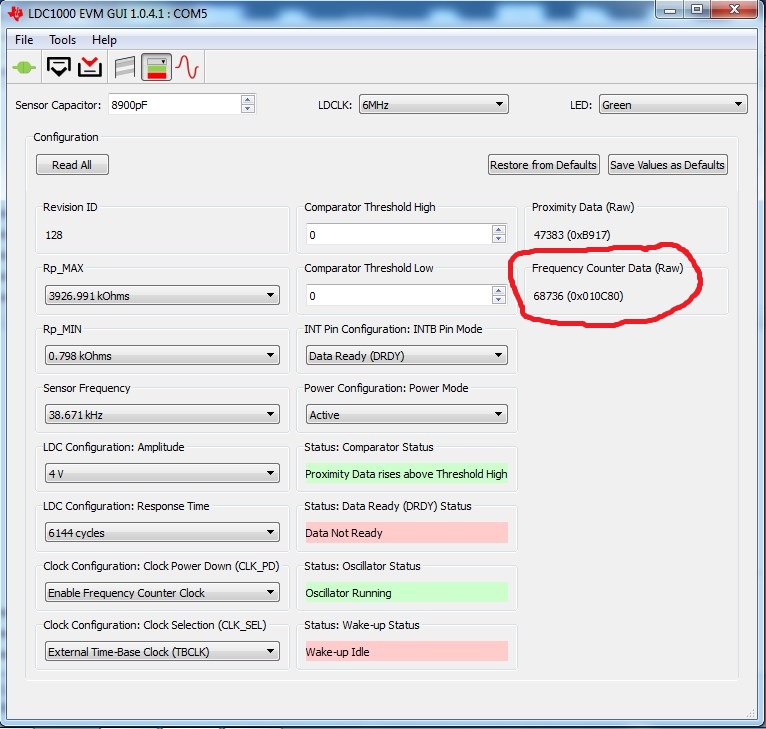Click Restore from Defaults button
The height and width of the screenshot is (729, 766).
(543, 165)
